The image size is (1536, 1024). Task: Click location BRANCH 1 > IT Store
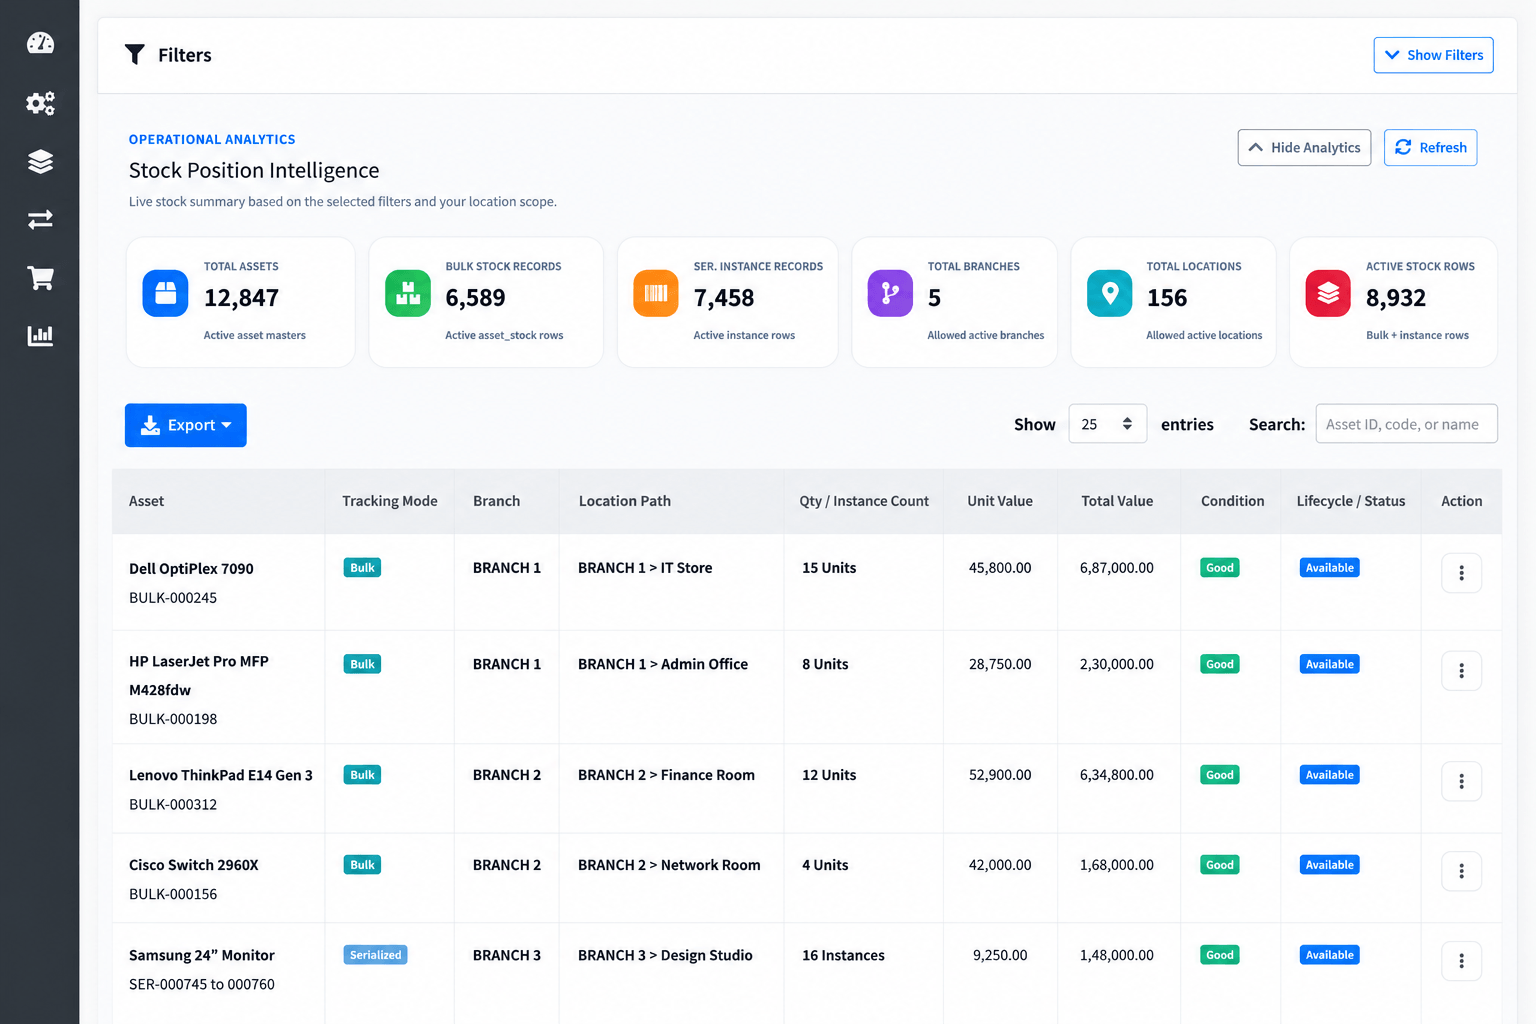[x=645, y=568]
